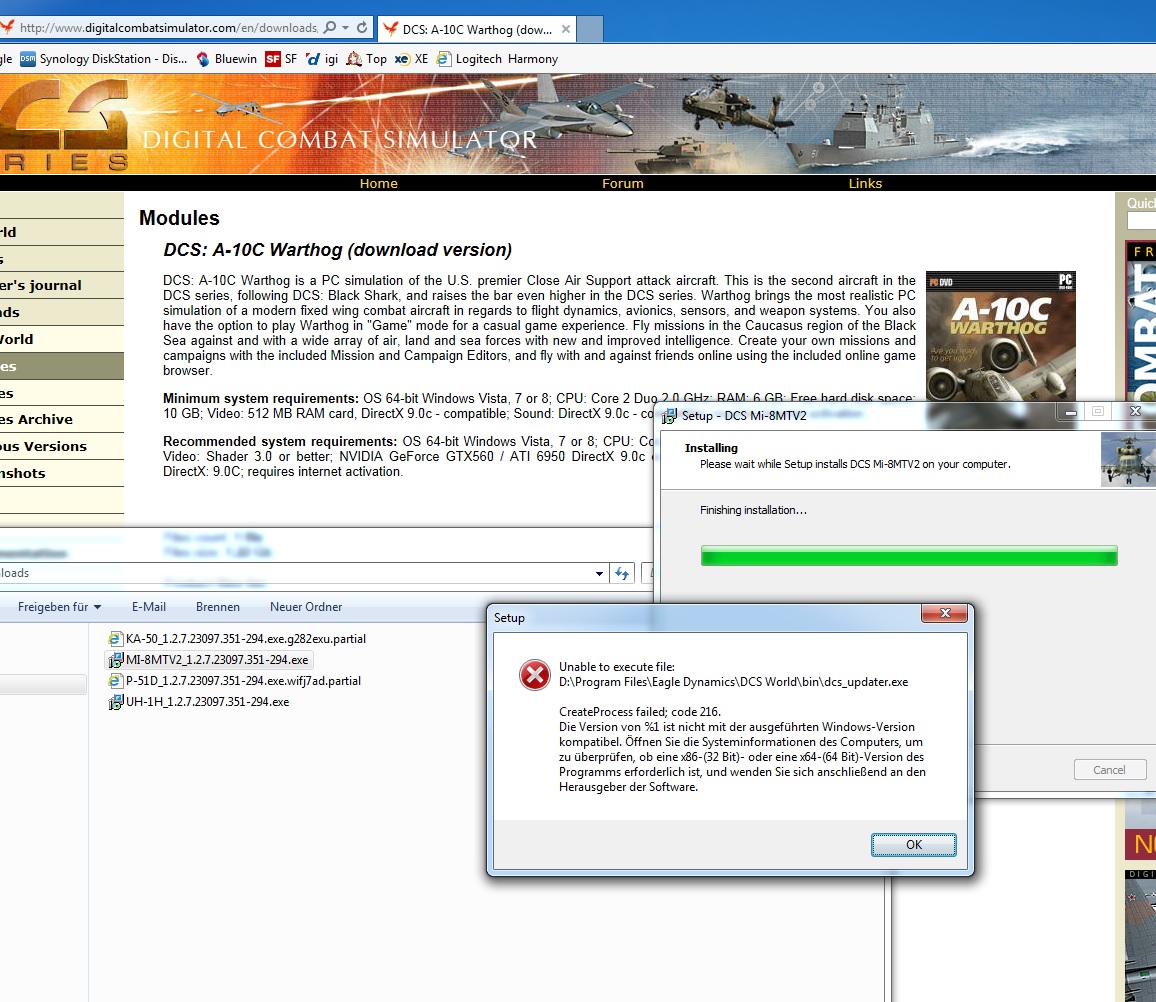Image resolution: width=1156 pixels, height=1002 pixels.
Task: Click the search magnifier in the address bar
Action: click(x=330, y=28)
